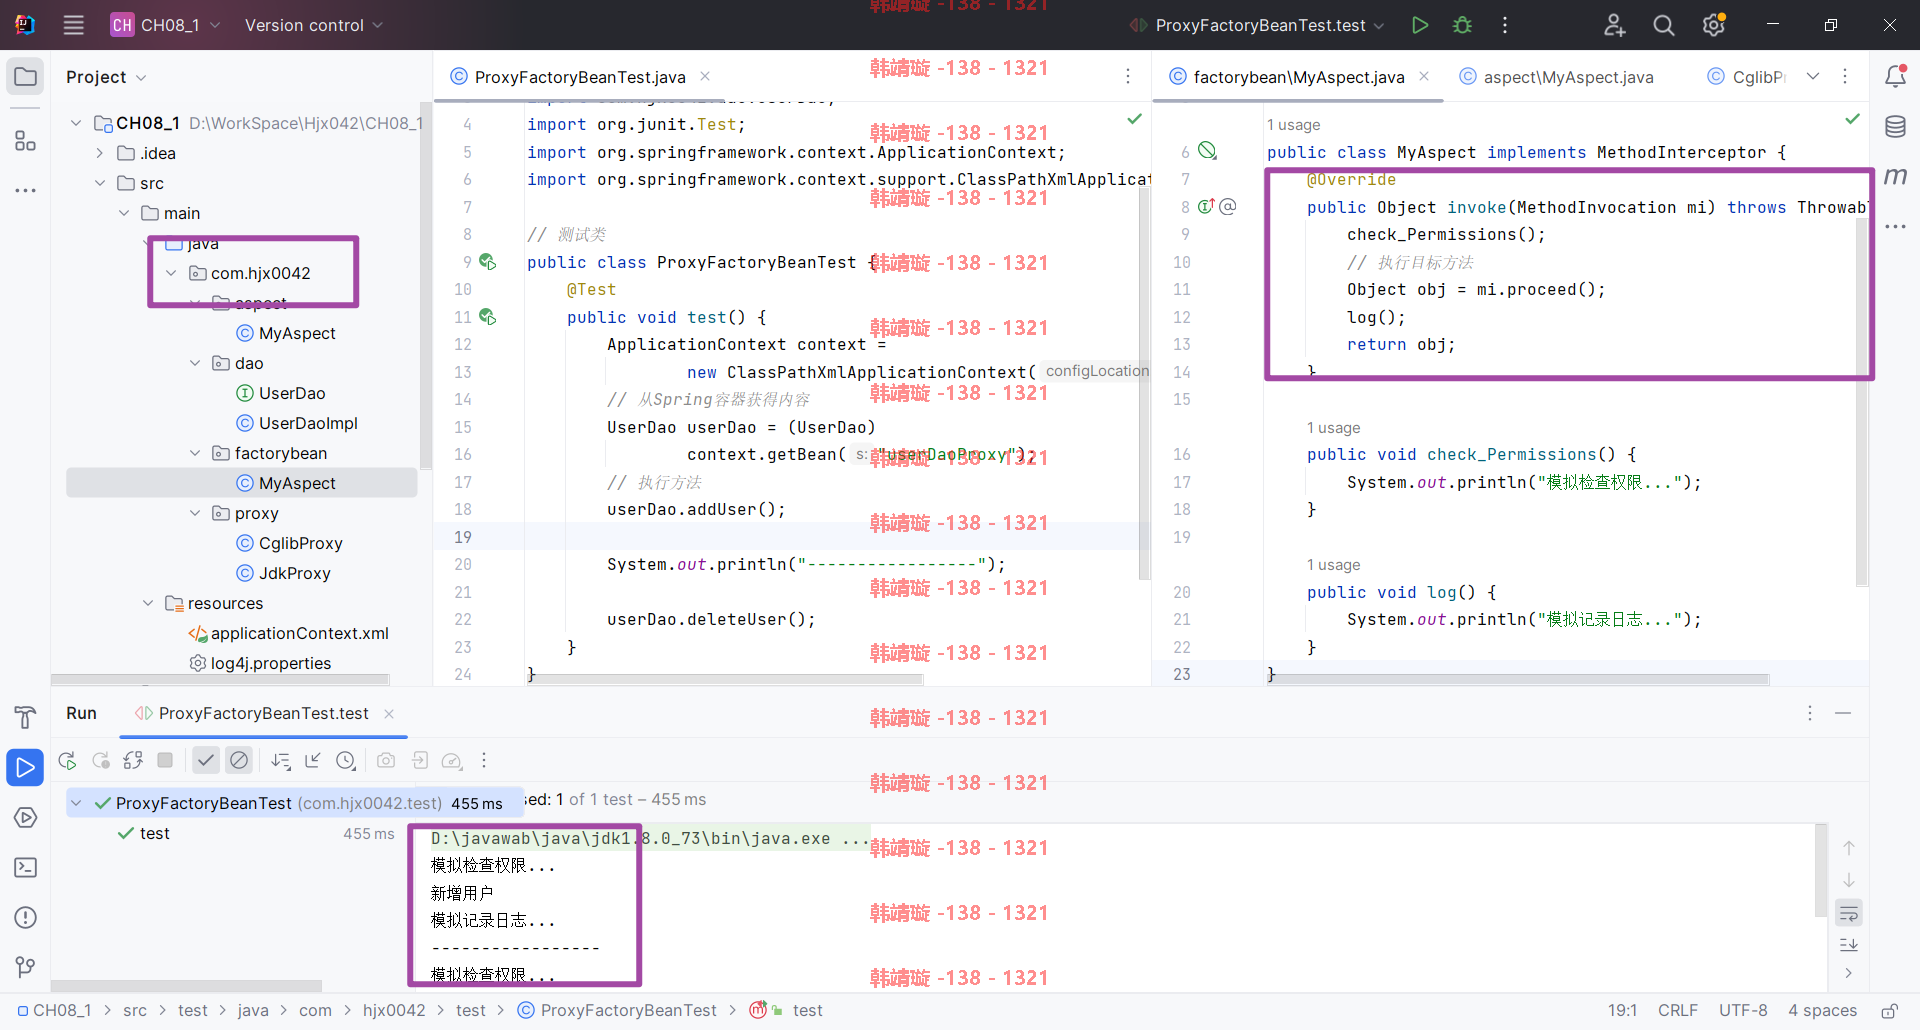
Task: Click the Stop button in the Run toolbar
Action: tap(165, 760)
